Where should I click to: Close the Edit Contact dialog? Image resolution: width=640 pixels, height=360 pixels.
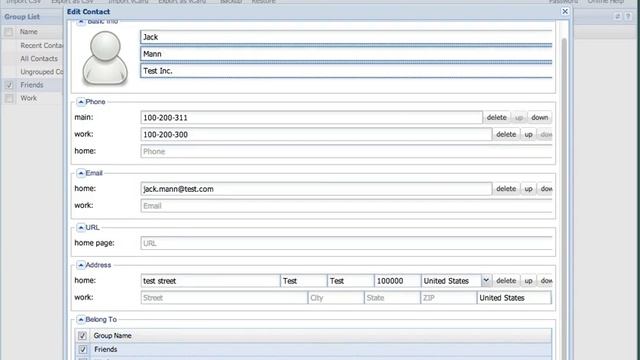coord(565,11)
